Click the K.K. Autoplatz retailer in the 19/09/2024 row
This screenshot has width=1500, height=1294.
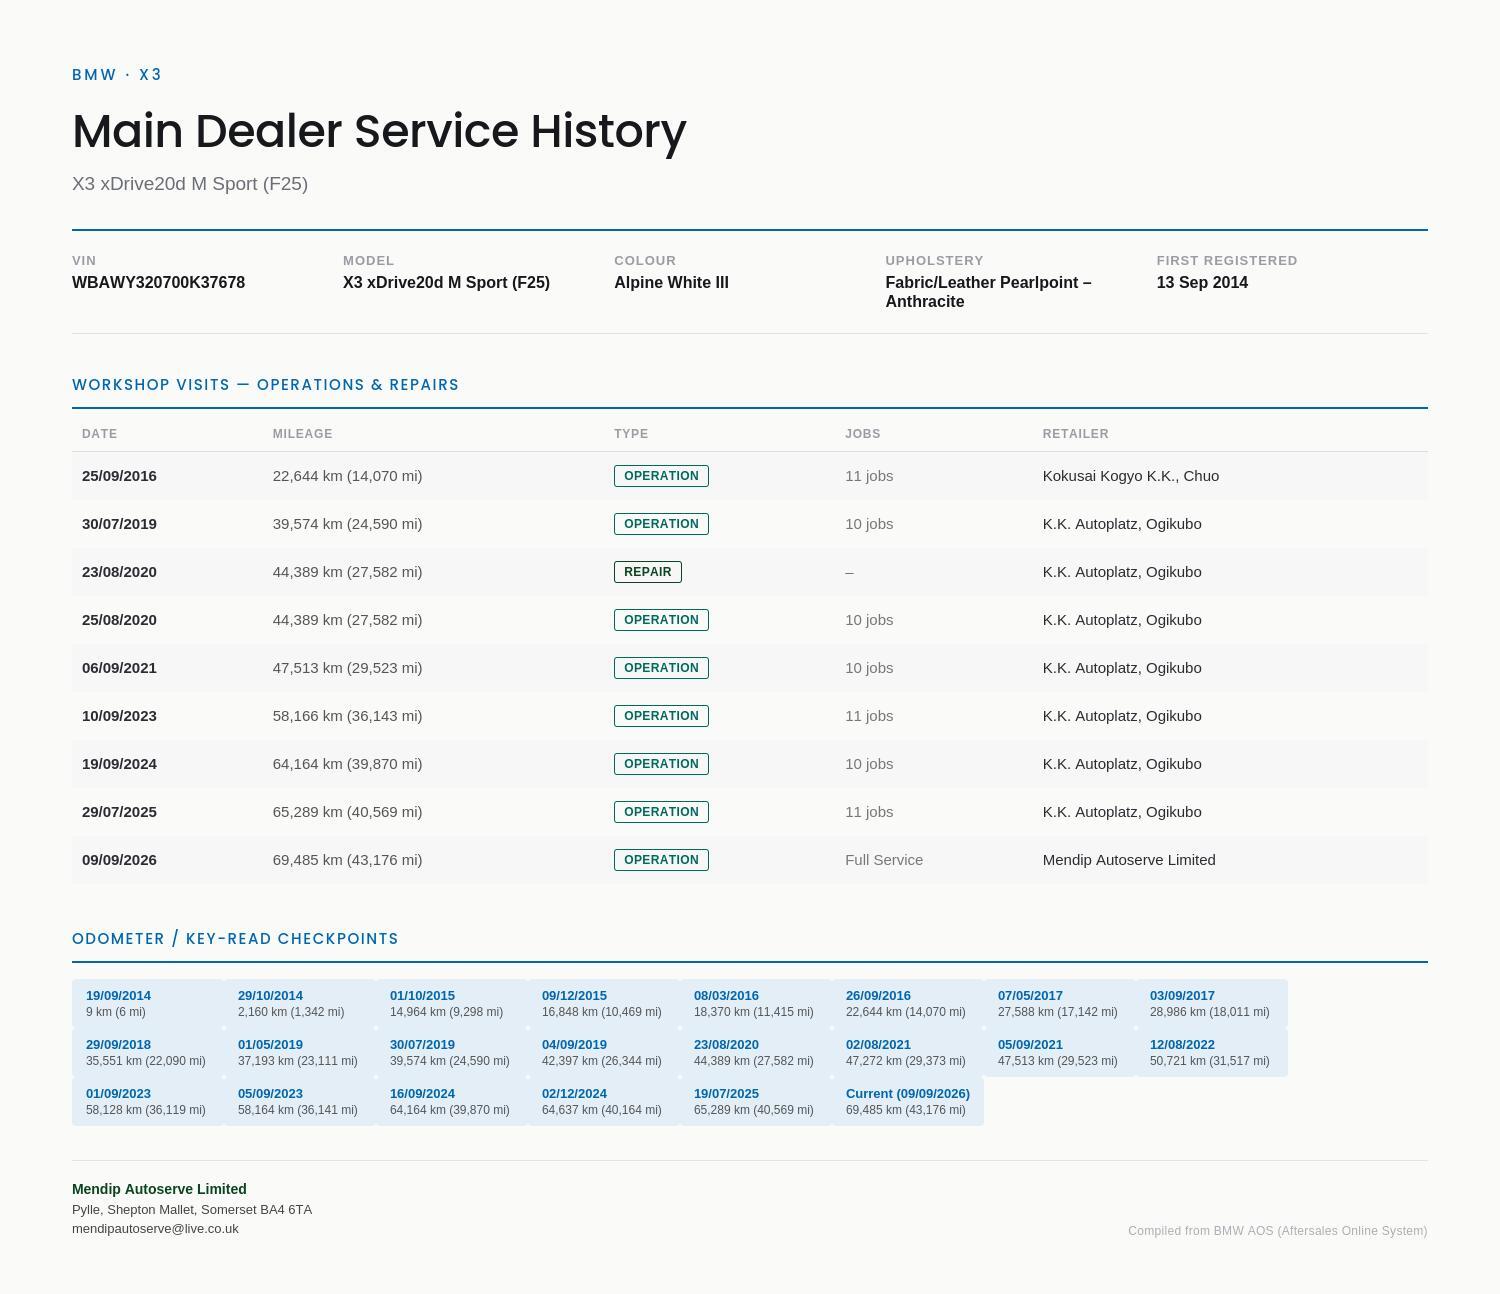coord(1122,764)
